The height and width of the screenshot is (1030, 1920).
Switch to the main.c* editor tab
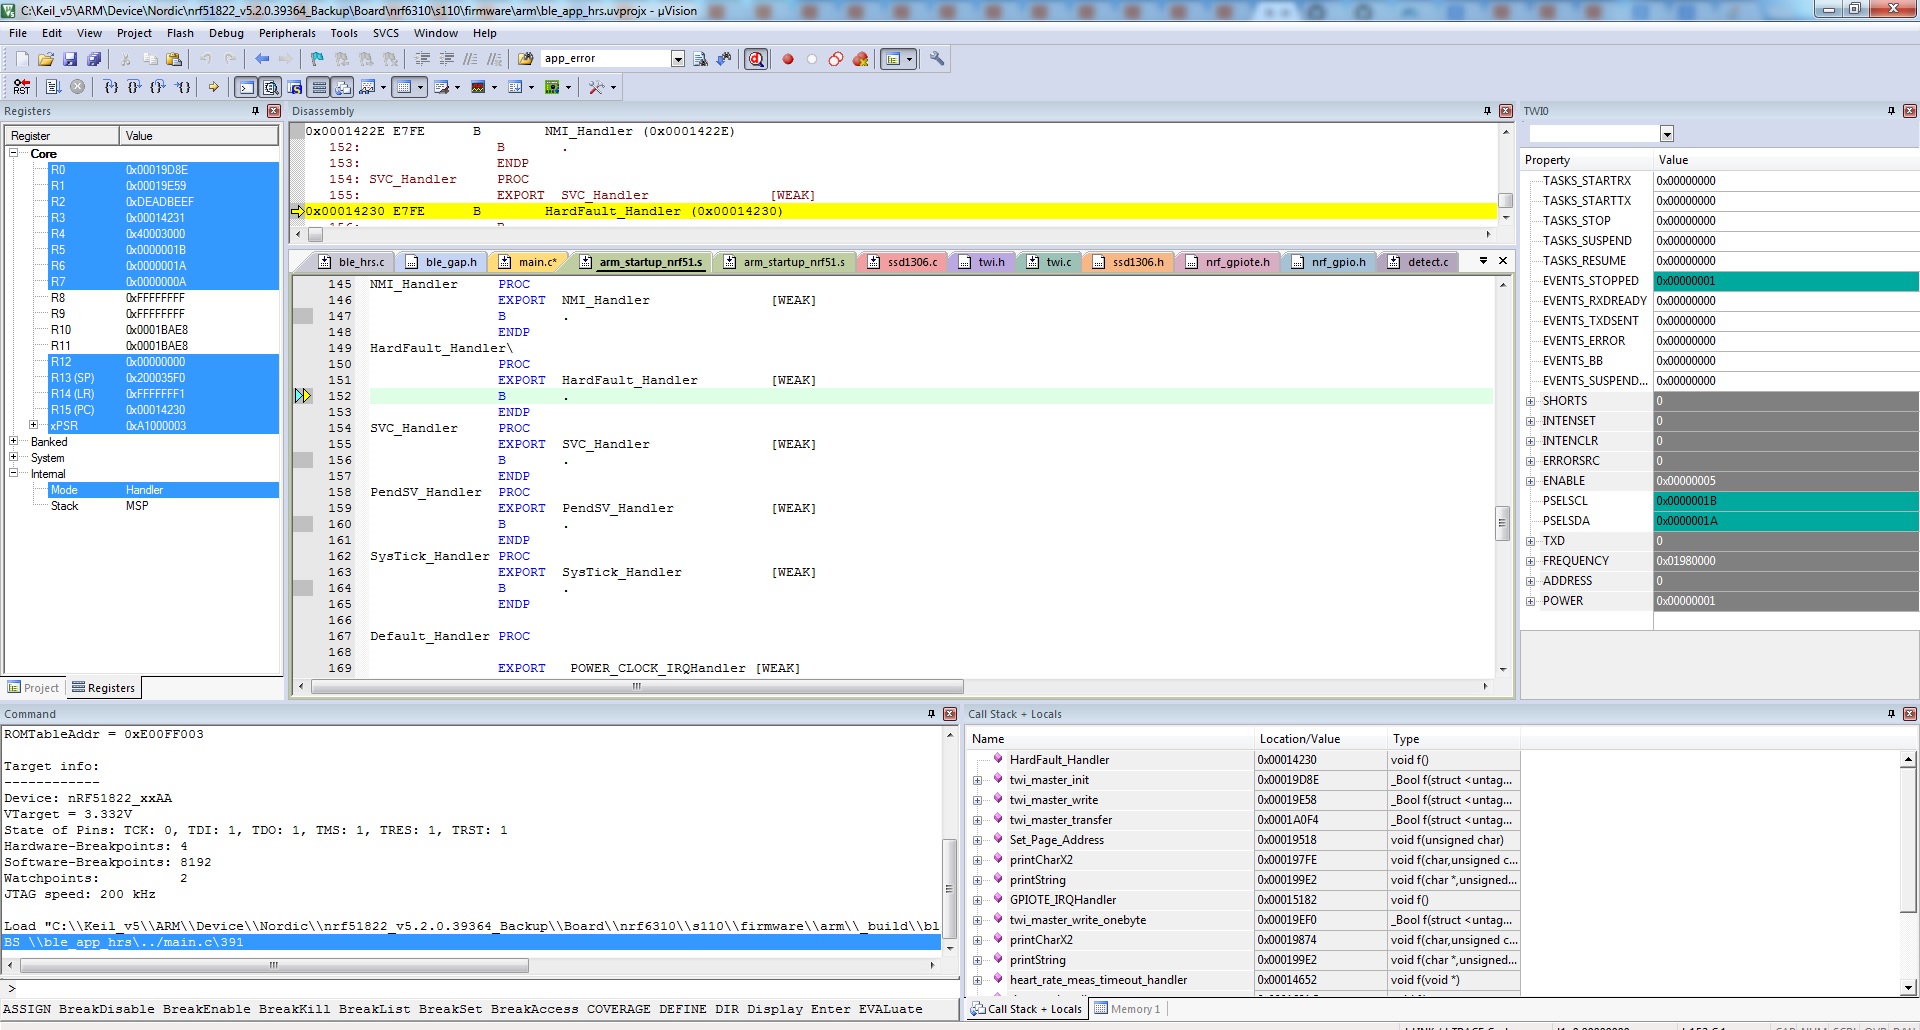click(528, 262)
